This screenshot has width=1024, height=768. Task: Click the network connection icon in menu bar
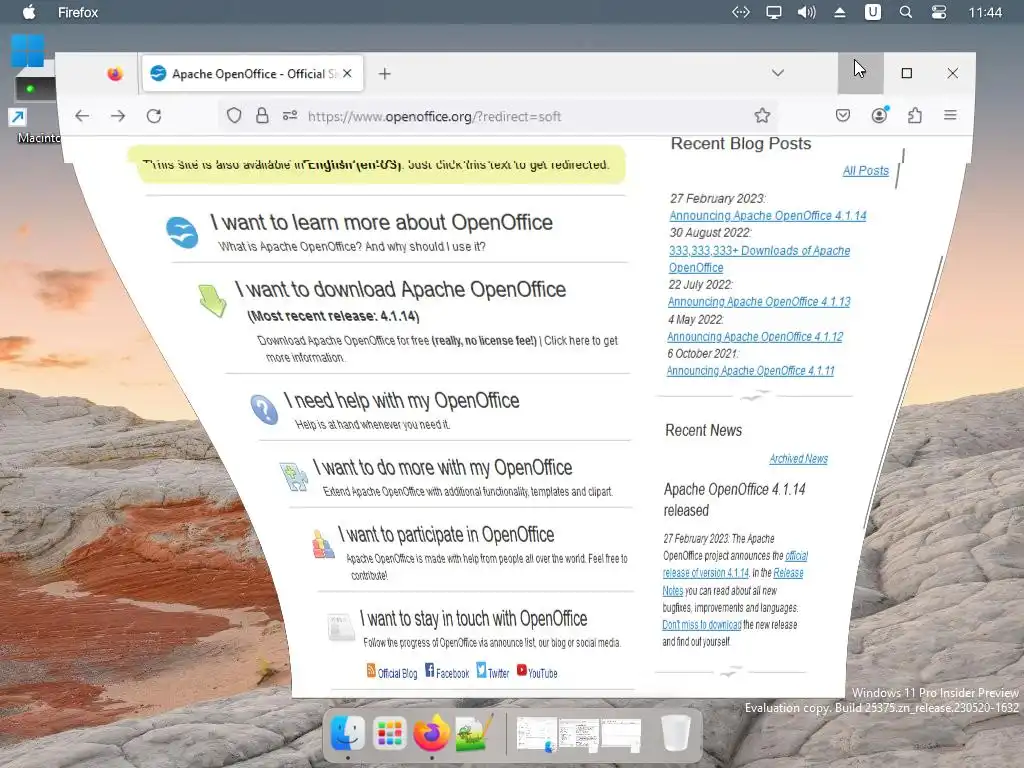pyautogui.click(x=741, y=12)
